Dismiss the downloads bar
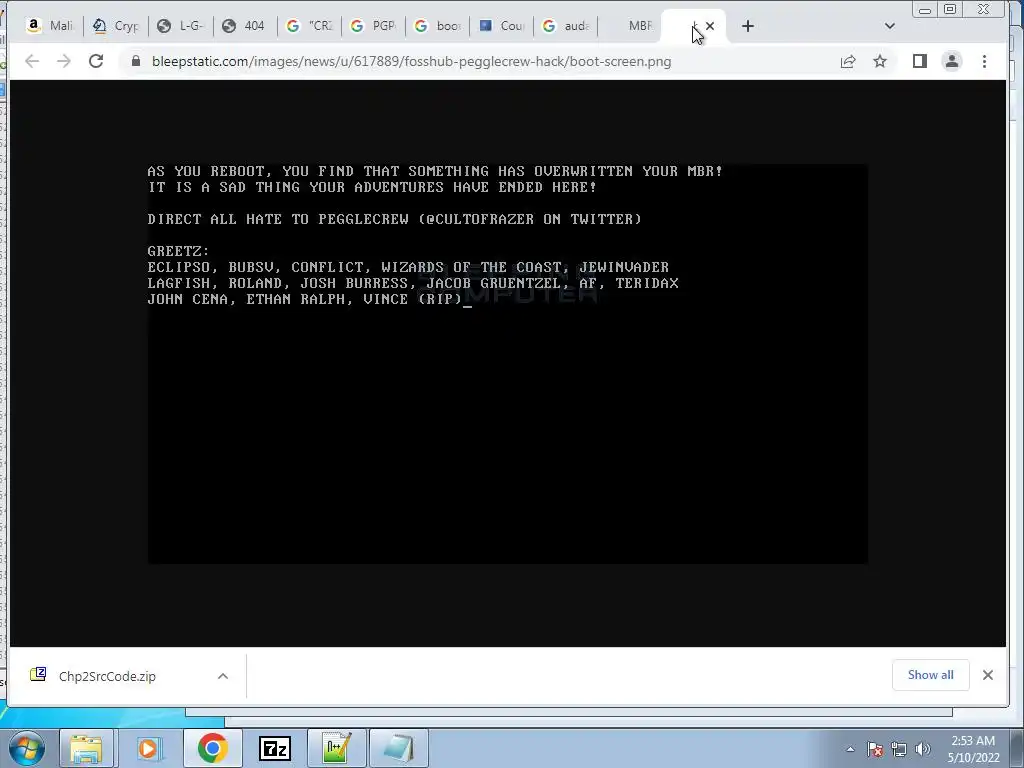 (988, 675)
